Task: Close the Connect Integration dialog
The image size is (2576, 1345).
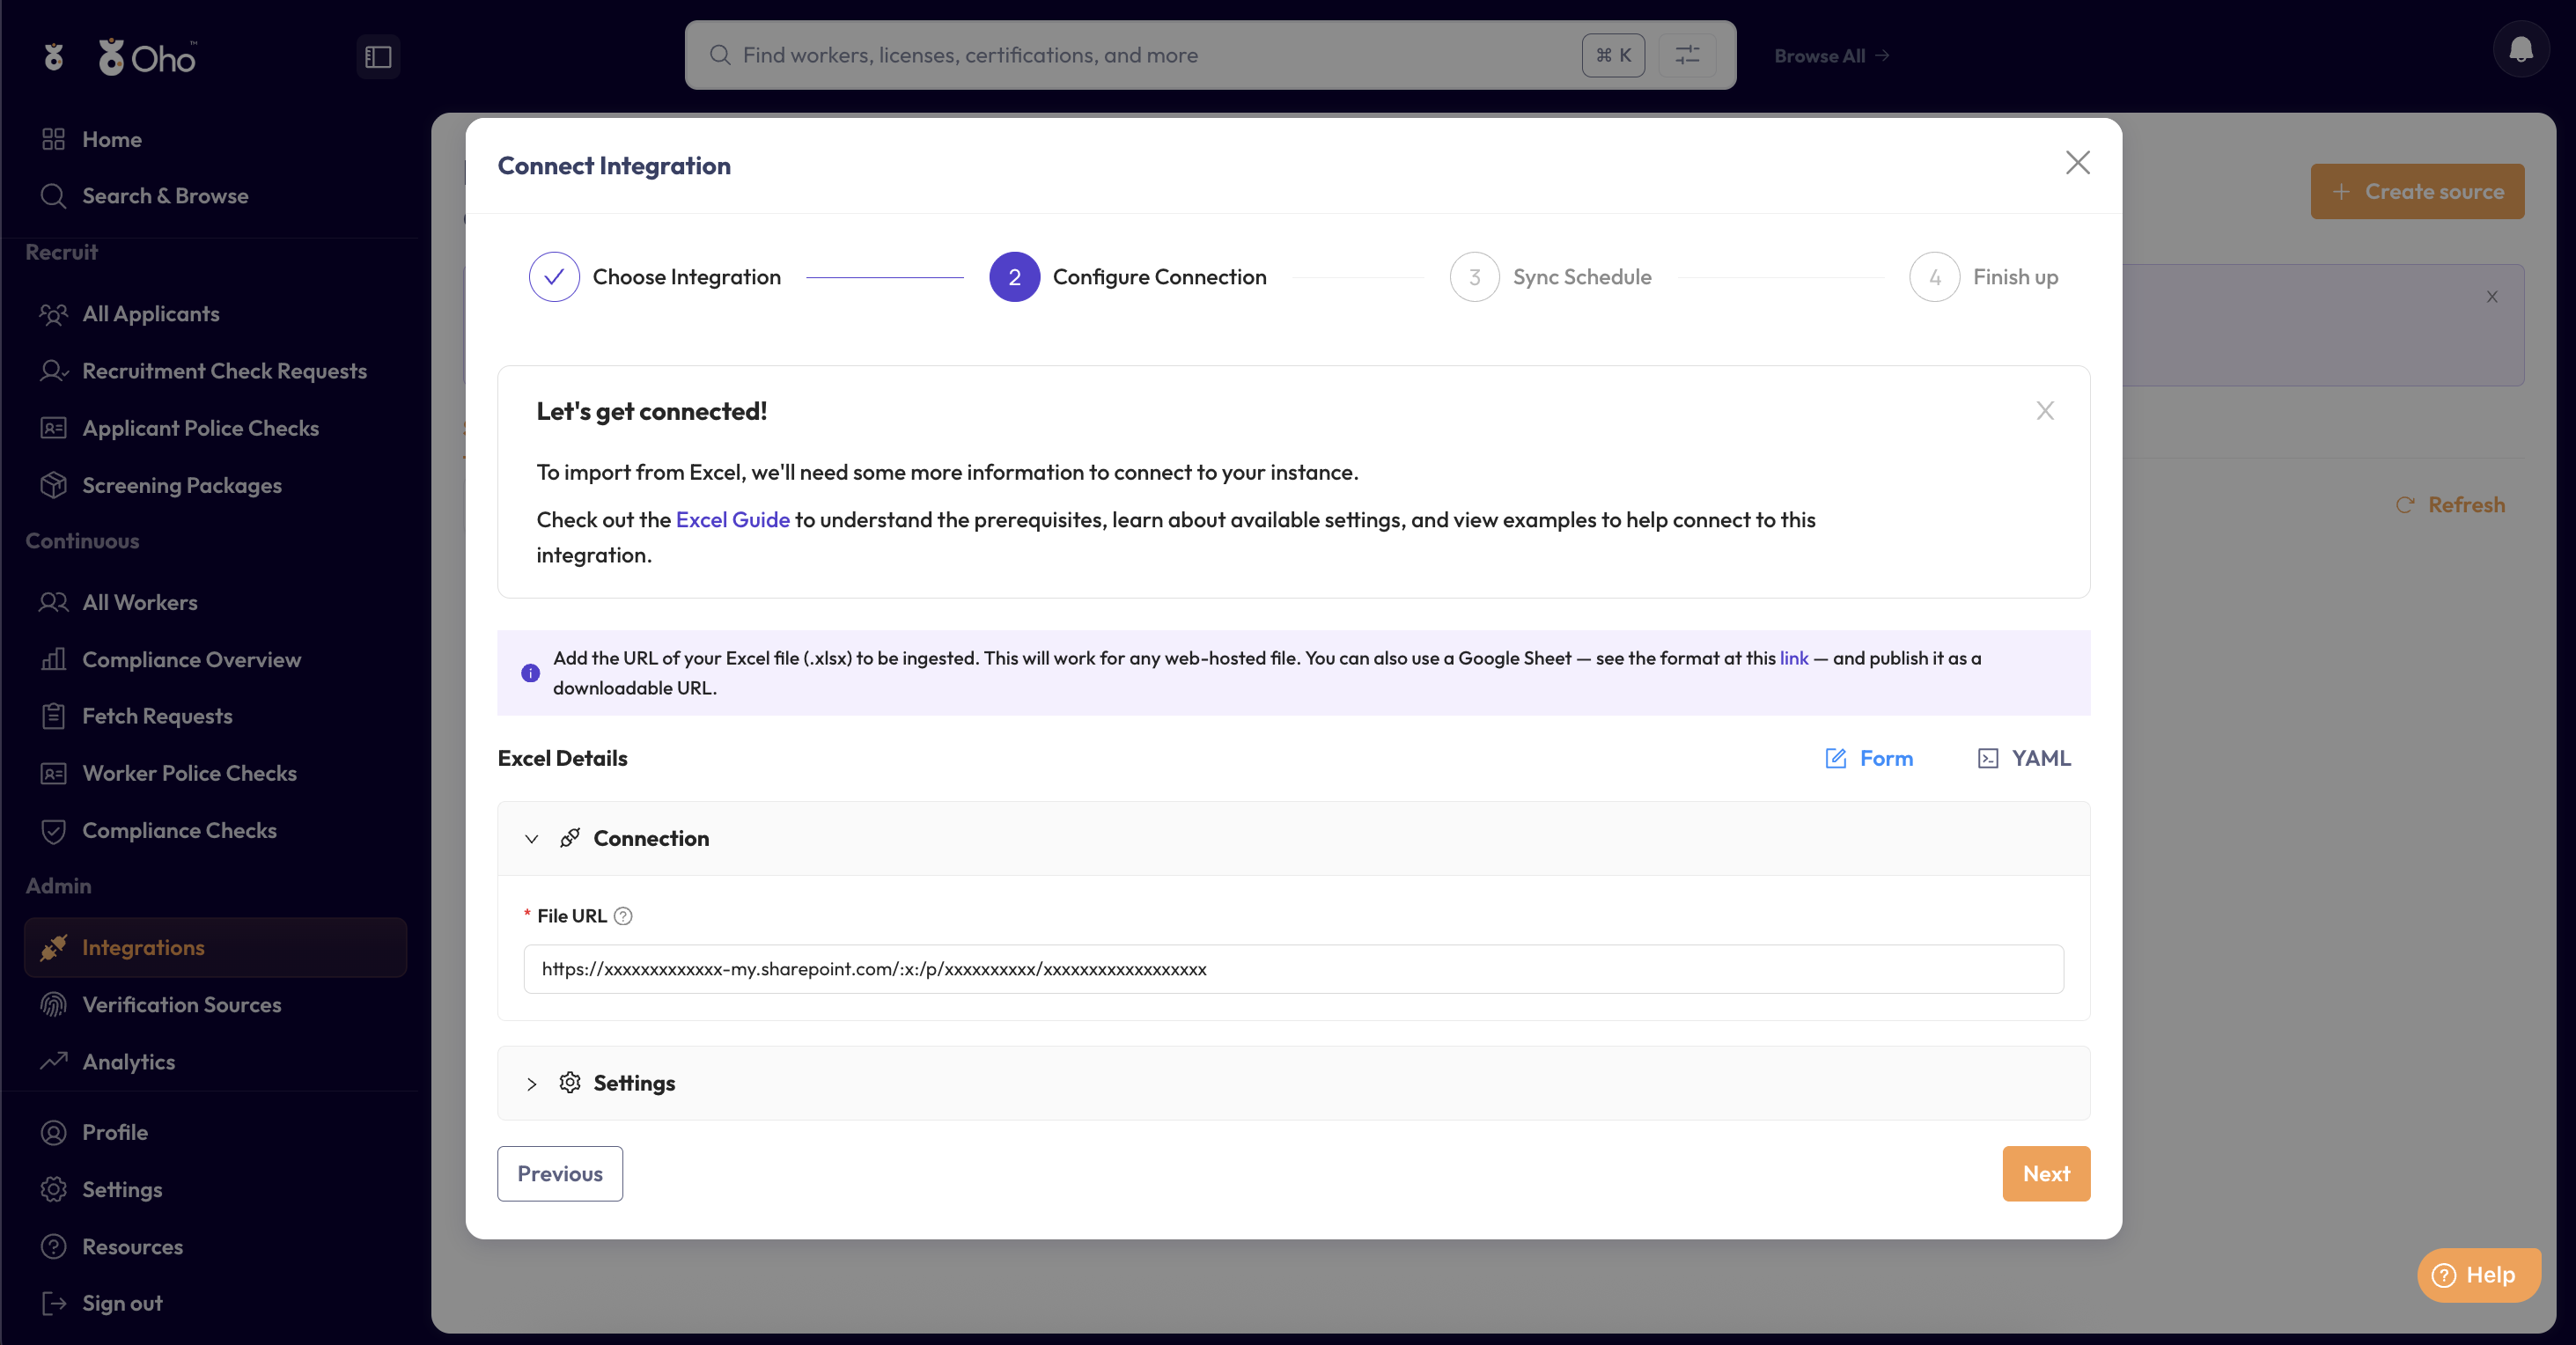Action: point(2078,163)
